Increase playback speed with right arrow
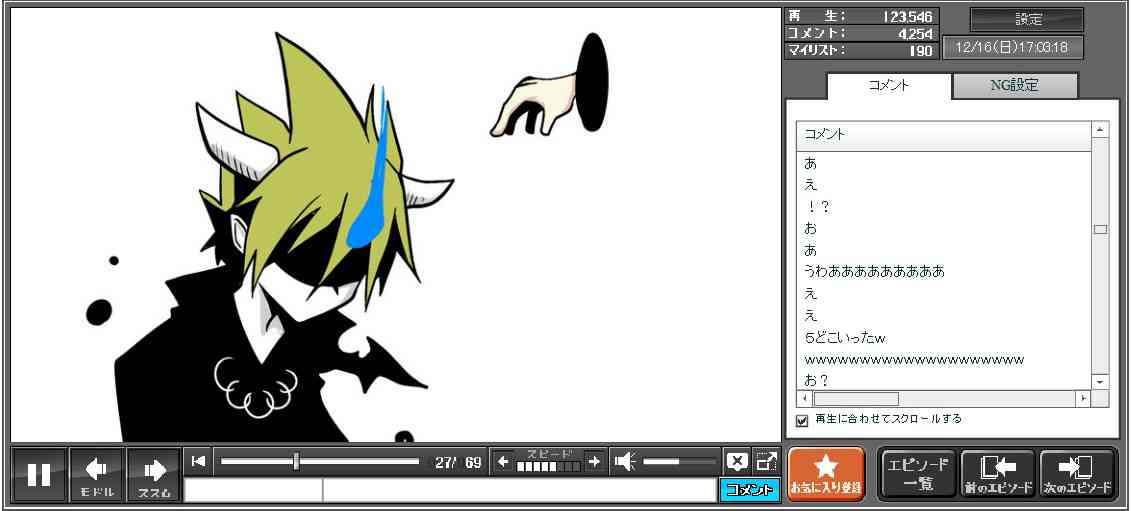 pyautogui.click(x=594, y=461)
